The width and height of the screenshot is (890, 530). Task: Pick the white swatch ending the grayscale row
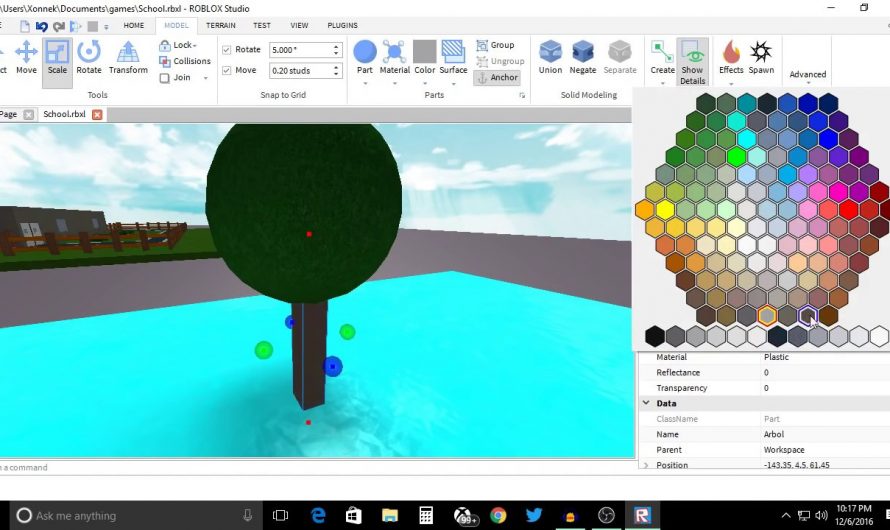pos(879,336)
